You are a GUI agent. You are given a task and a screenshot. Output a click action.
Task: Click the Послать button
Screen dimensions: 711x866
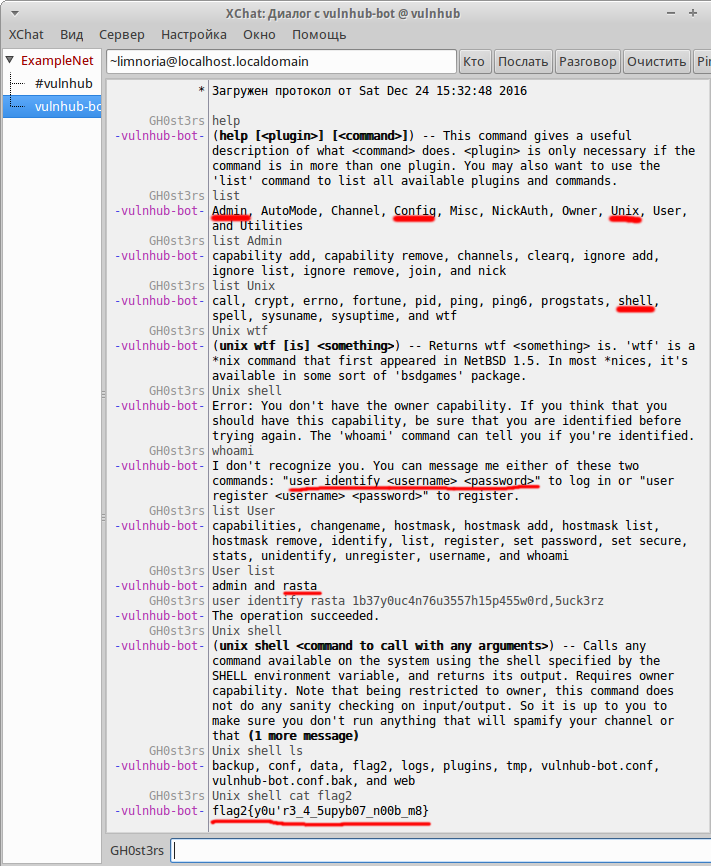[x=523, y=61]
